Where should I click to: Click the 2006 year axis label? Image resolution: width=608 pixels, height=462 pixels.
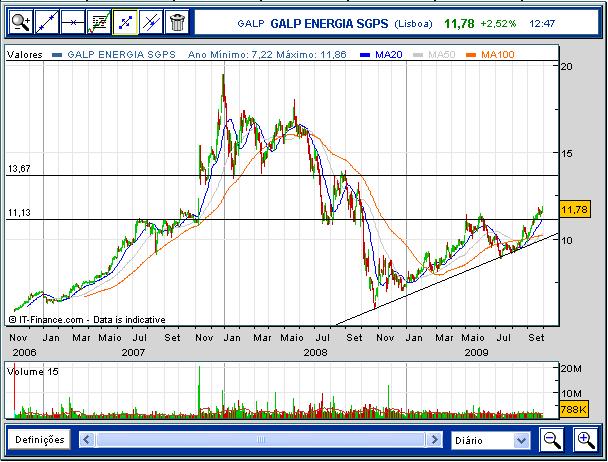click(24, 353)
